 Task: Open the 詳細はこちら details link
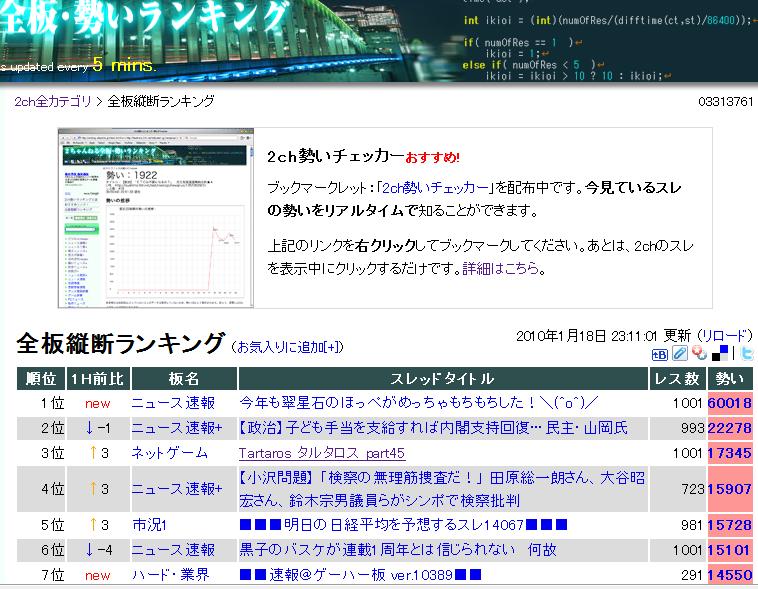[x=501, y=268]
